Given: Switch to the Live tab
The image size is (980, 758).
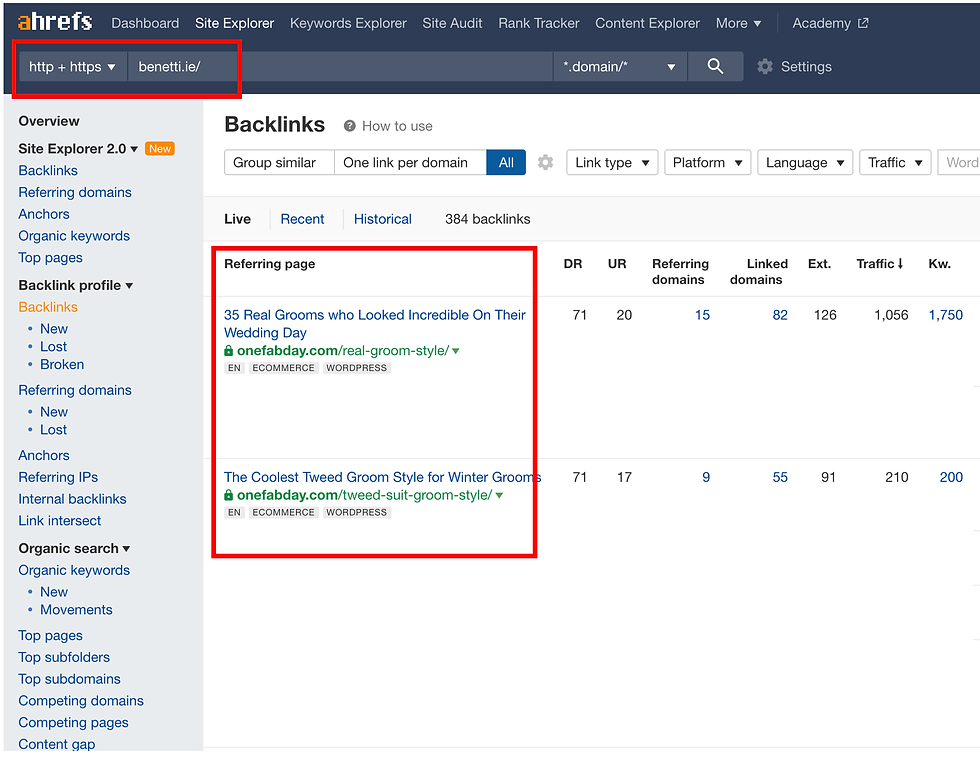Looking at the screenshot, I should [x=238, y=219].
